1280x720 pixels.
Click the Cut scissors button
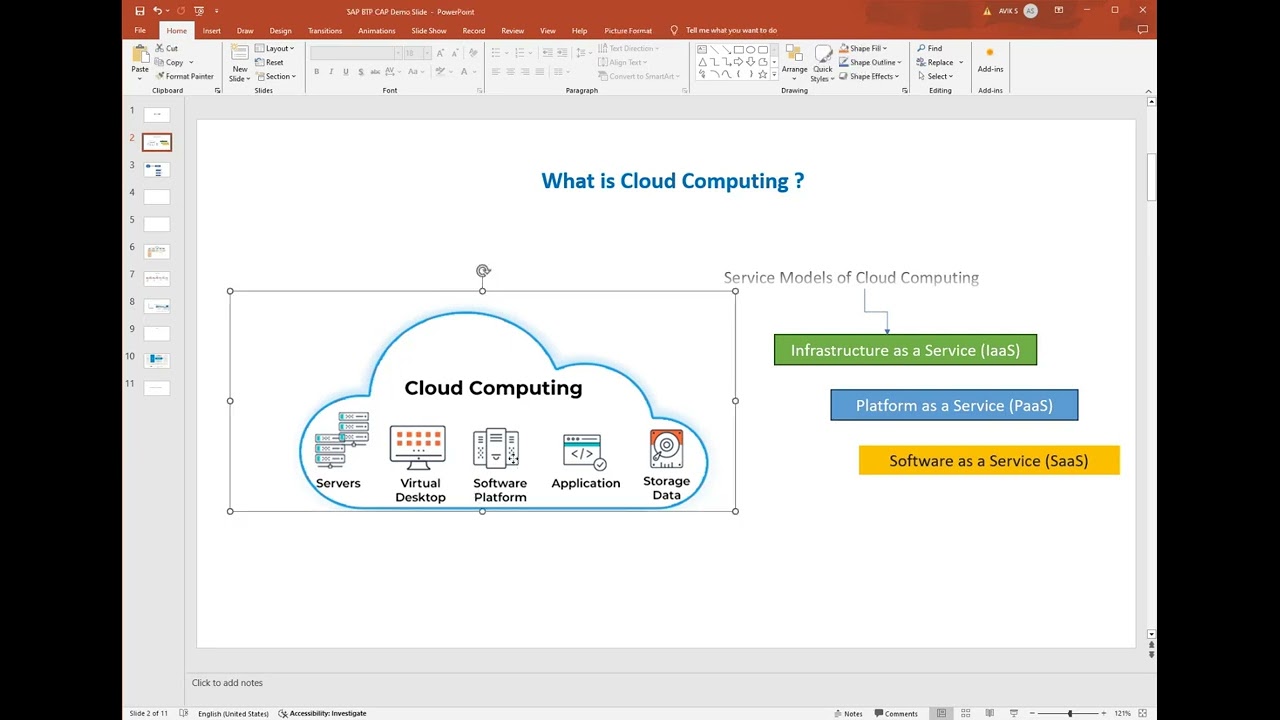pos(167,48)
